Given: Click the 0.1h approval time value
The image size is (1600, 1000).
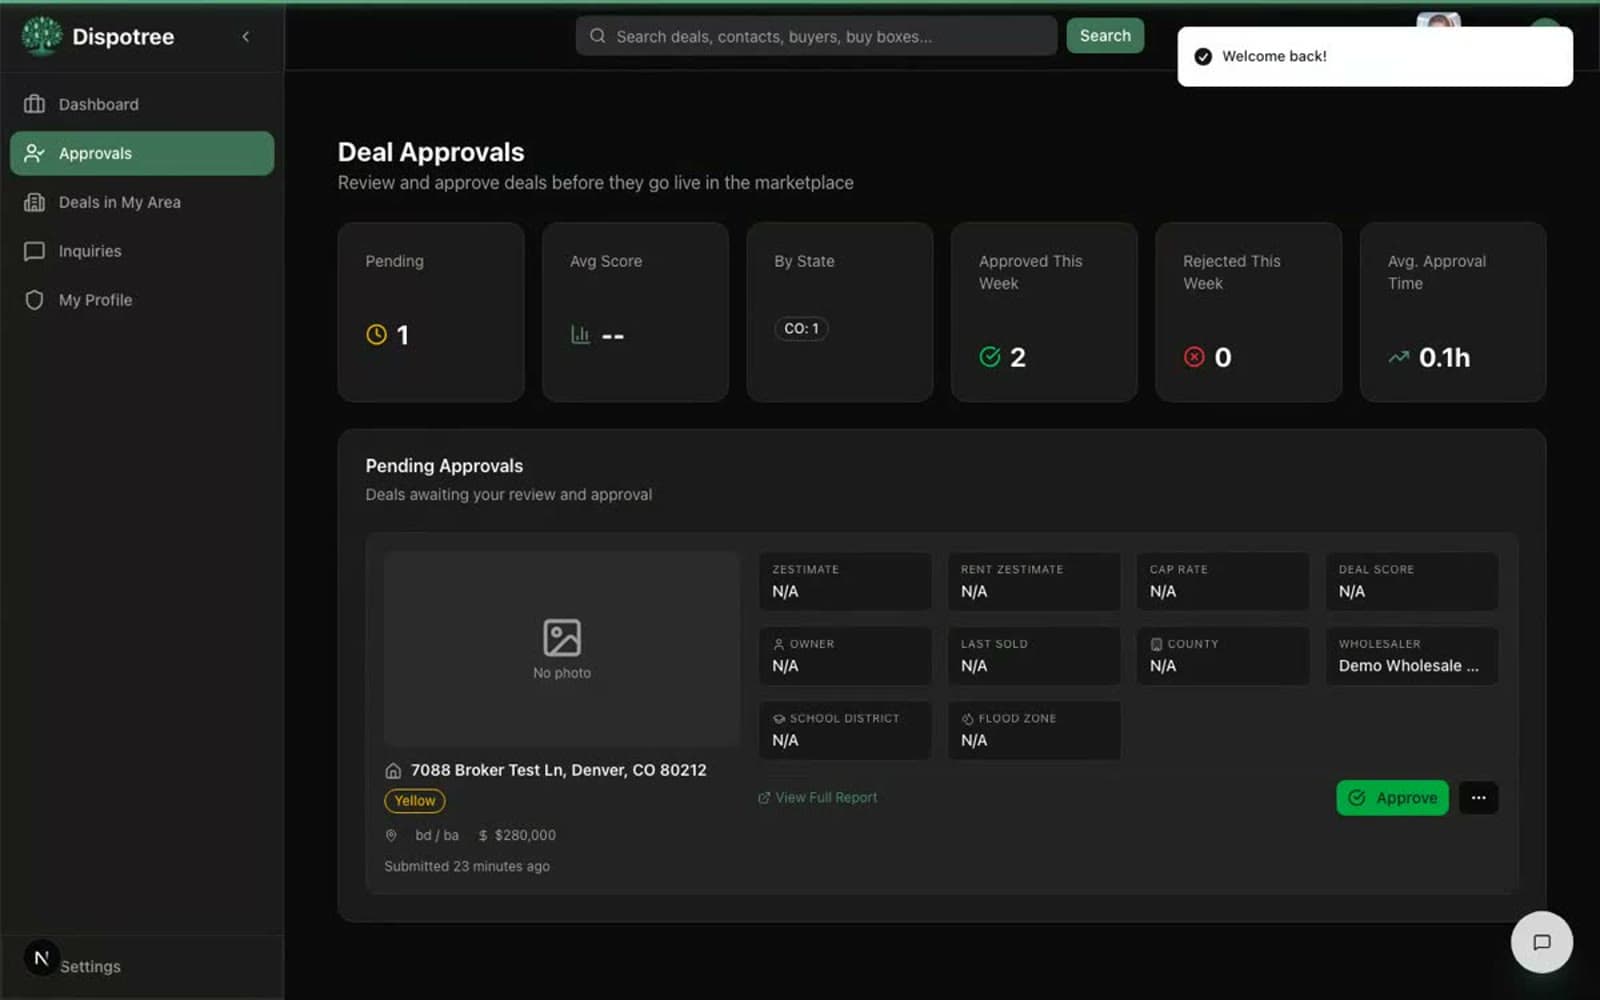Looking at the screenshot, I should pyautogui.click(x=1444, y=357).
